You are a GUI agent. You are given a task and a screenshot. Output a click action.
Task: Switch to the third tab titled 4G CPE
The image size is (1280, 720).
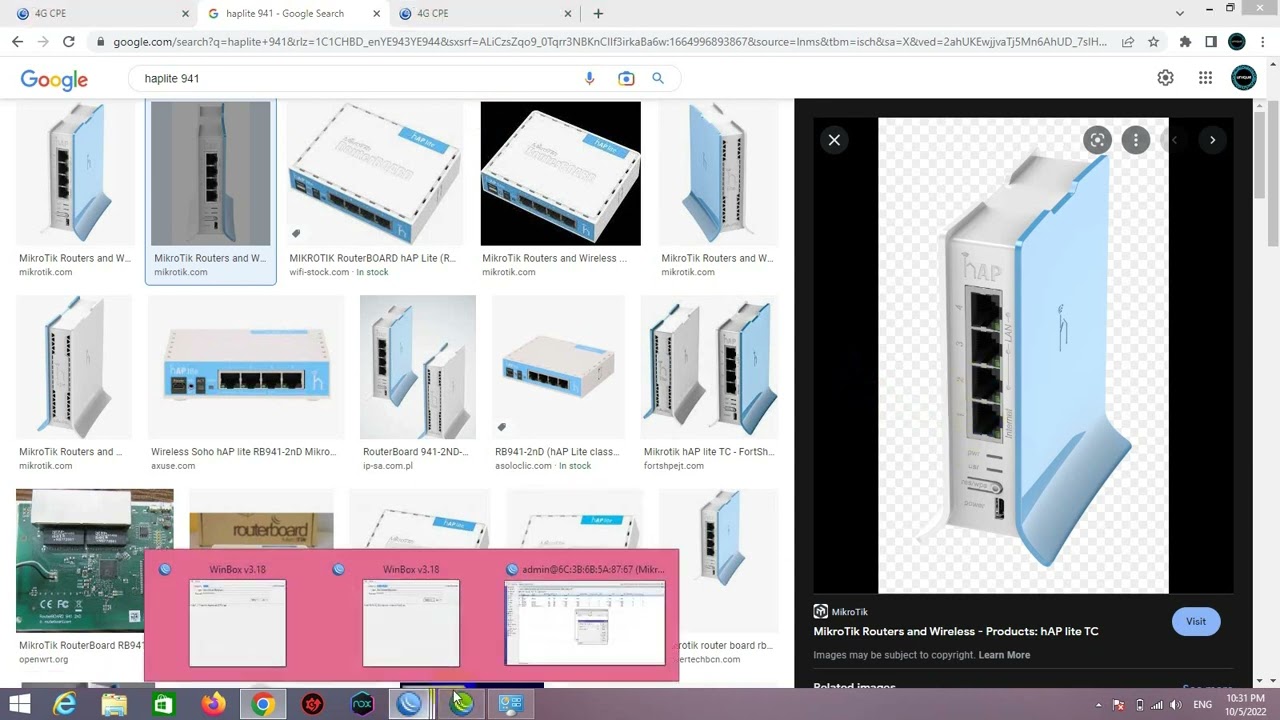point(485,13)
